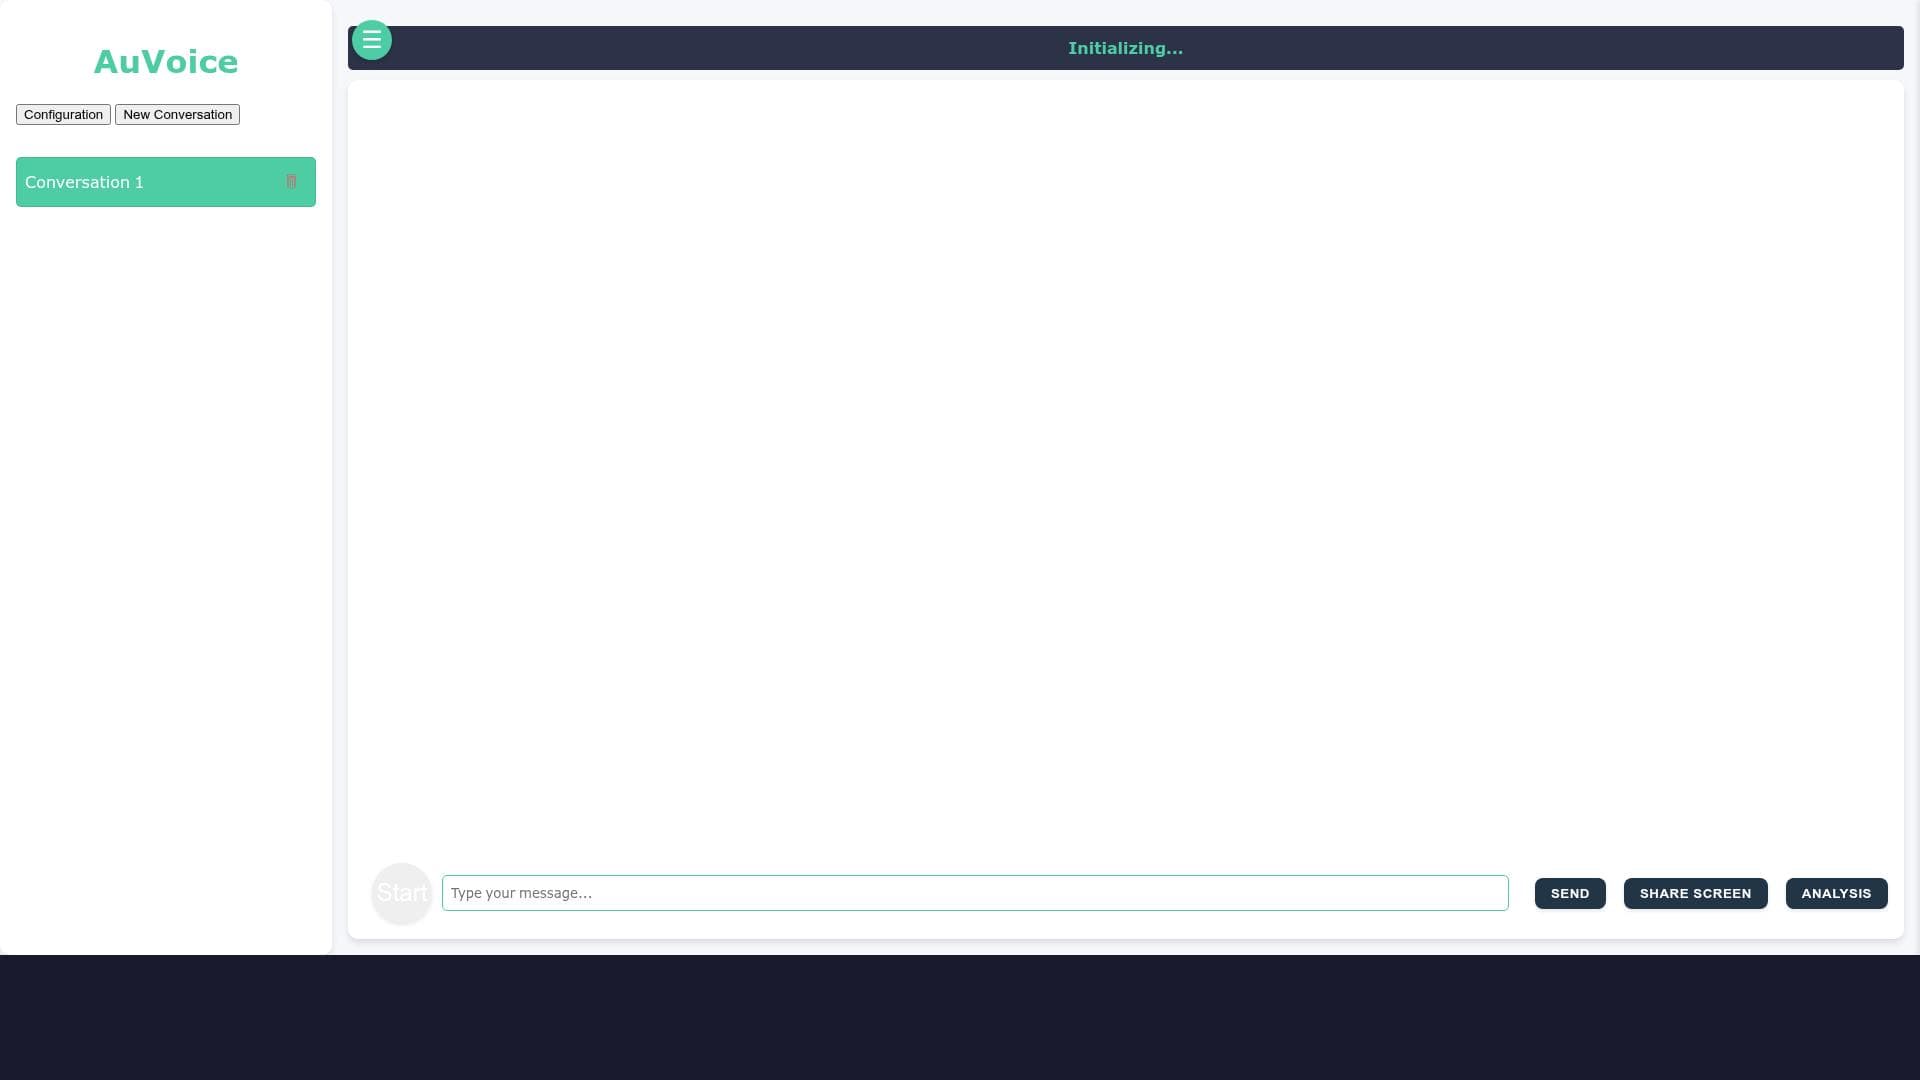Click the SEND button
Viewport: 1920px width, 1080px height.
[1570, 893]
